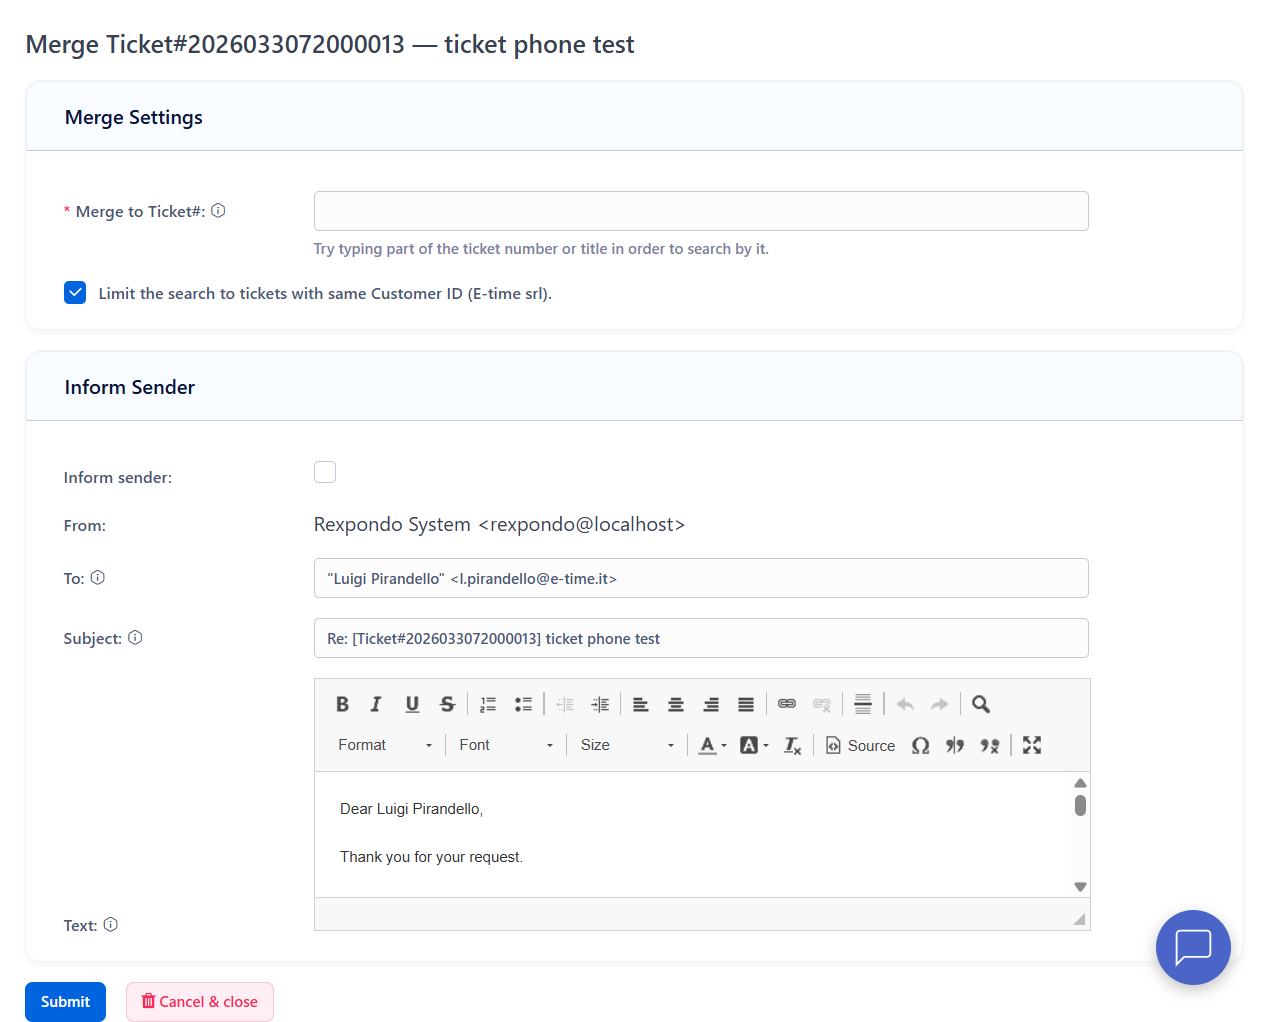
Task: Undo the last edit
Action: pyautogui.click(x=905, y=704)
